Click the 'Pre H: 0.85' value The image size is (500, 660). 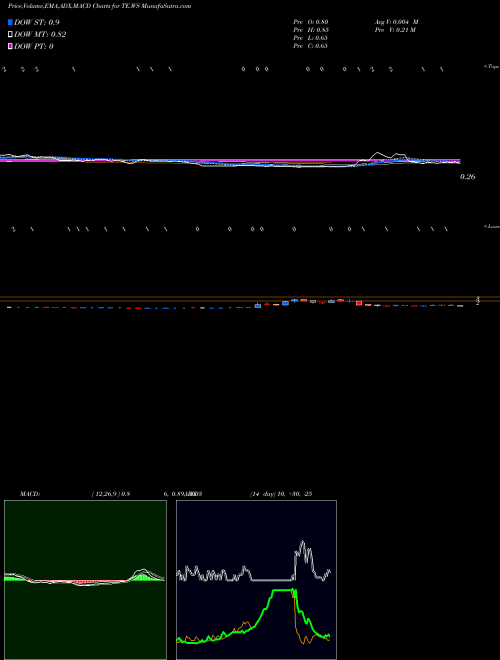(311, 30)
